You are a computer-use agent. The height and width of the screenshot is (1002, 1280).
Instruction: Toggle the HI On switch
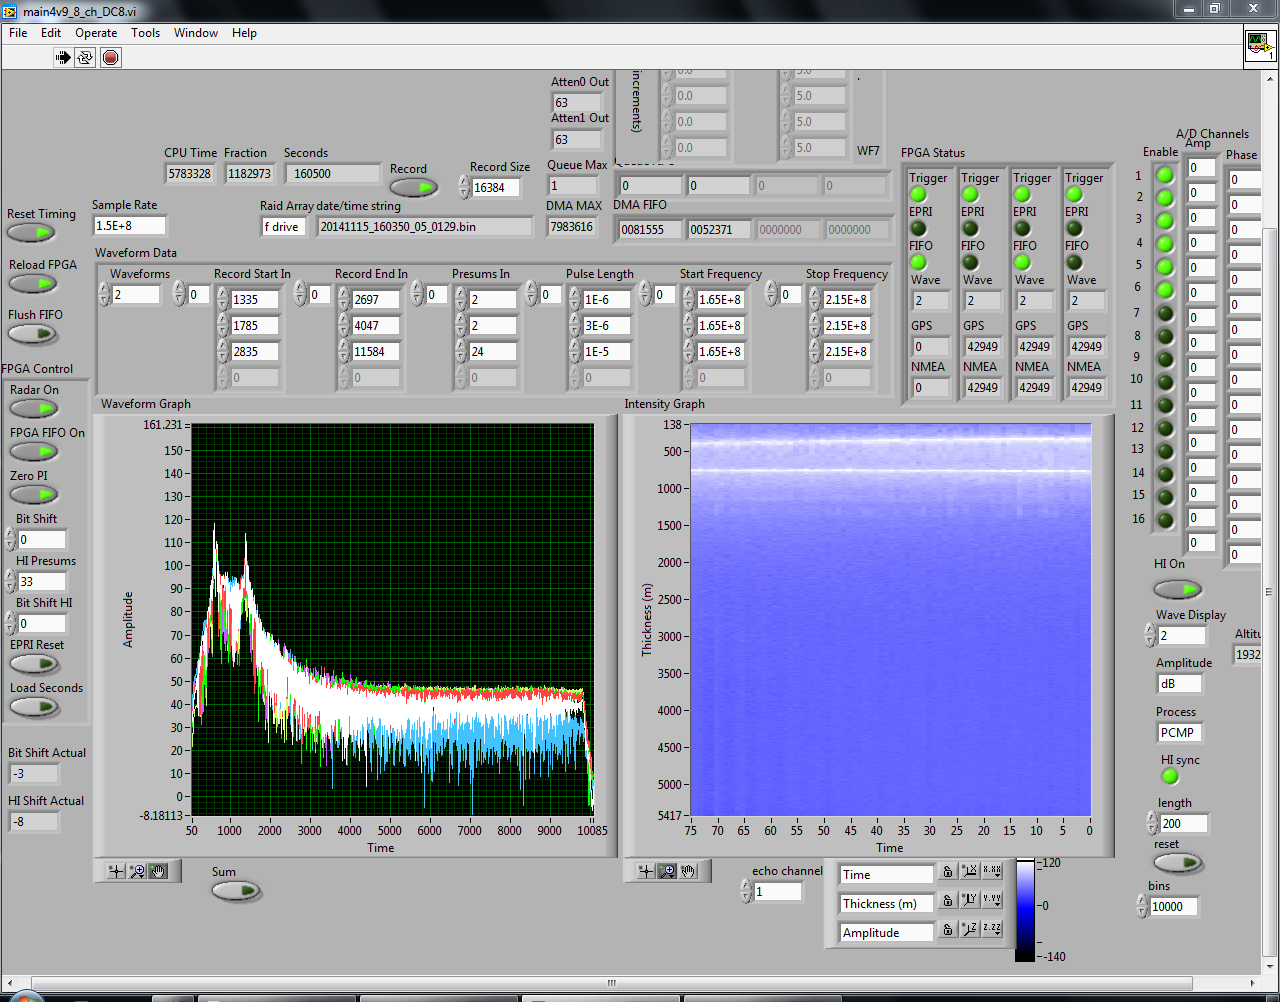click(1177, 589)
